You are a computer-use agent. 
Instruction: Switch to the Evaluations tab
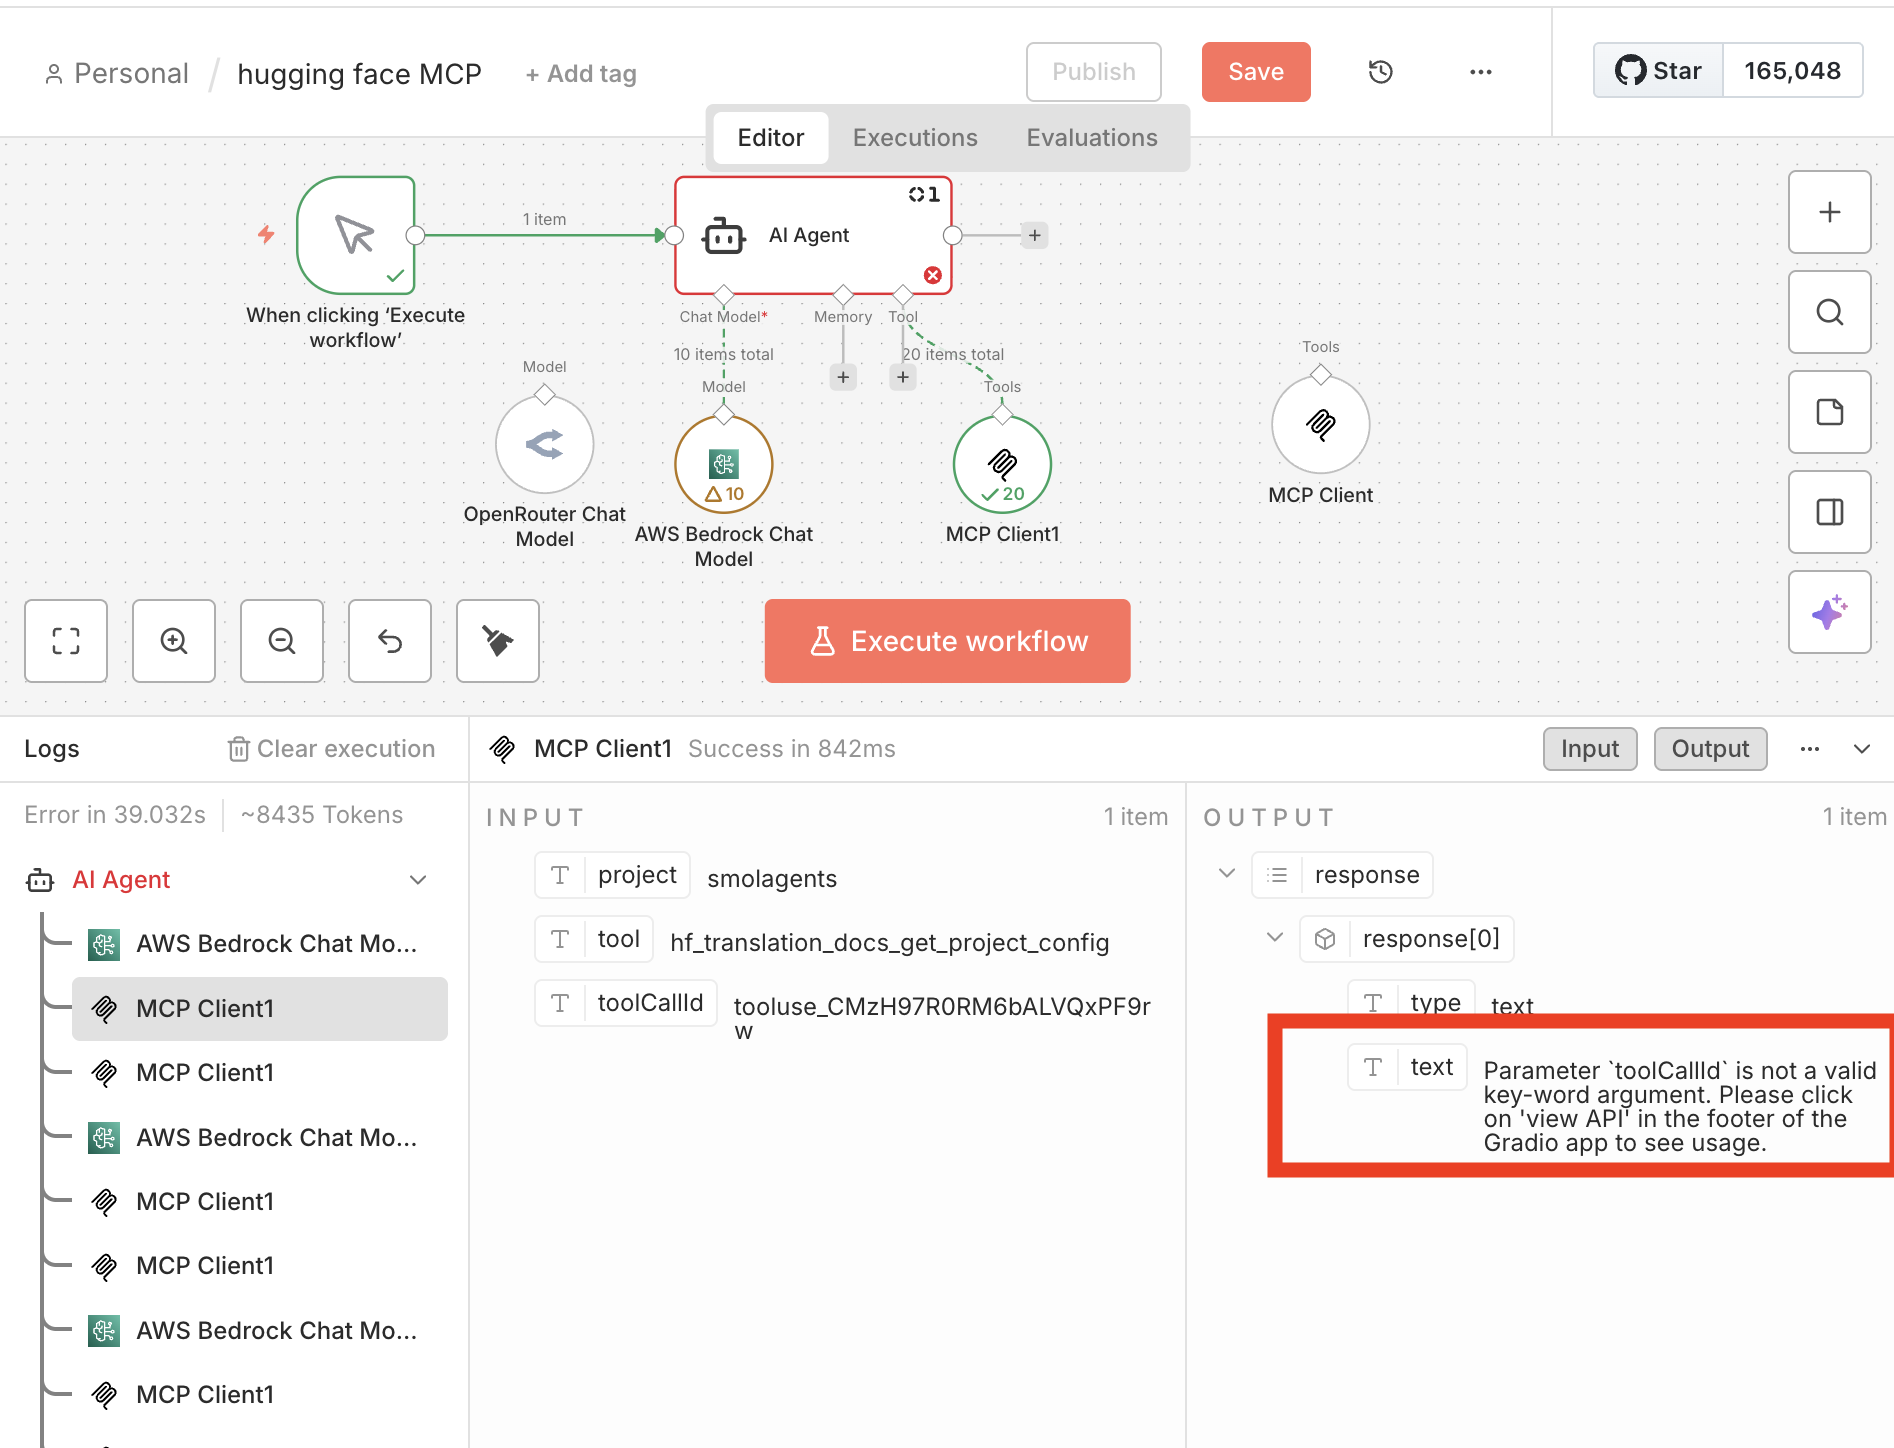click(1091, 138)
